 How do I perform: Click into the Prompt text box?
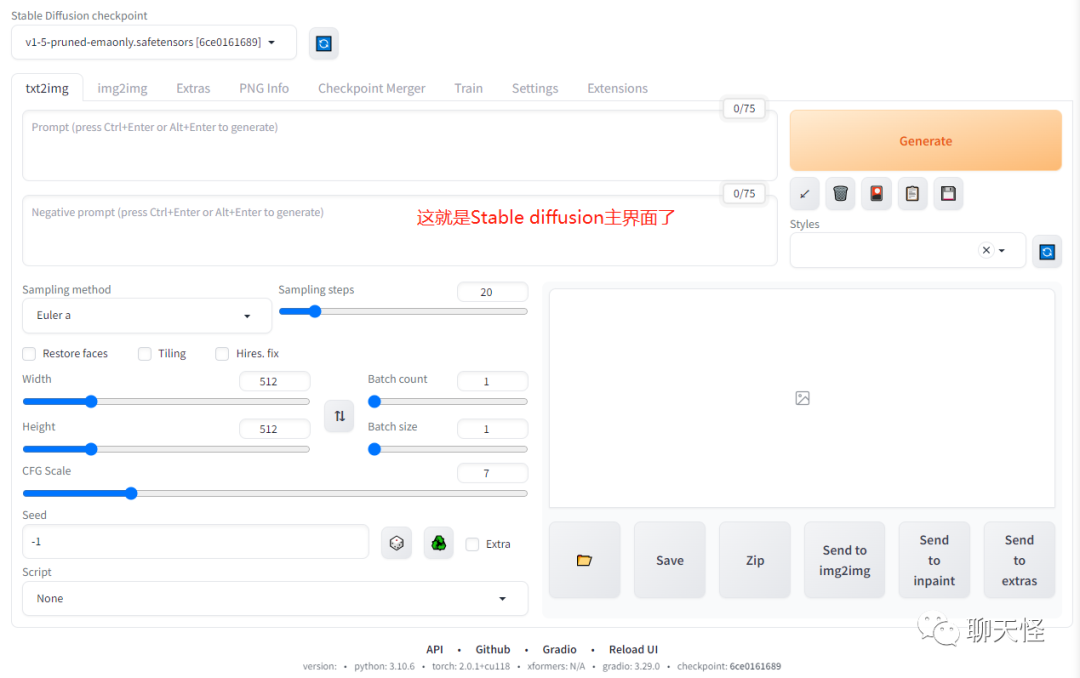(x=399, y=145)
